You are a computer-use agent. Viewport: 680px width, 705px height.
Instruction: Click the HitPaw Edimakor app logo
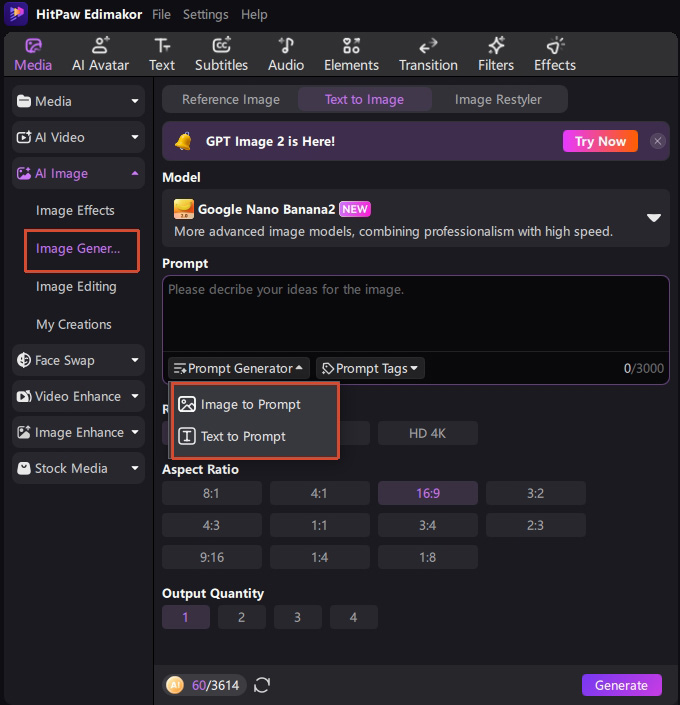[x=16, y=13]
